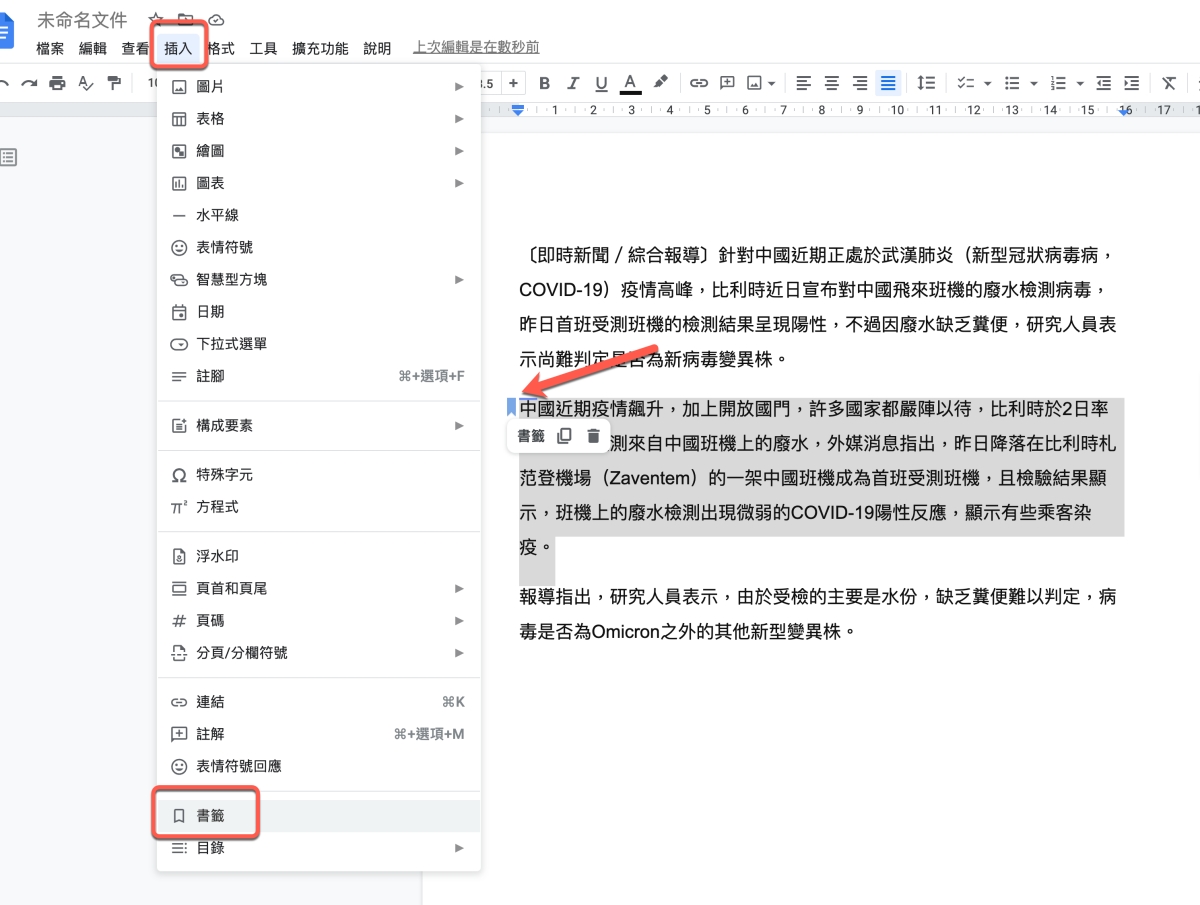Open the 擴充功能 menu
Viewport: 1200px width, 905px height.
[320, 48]
